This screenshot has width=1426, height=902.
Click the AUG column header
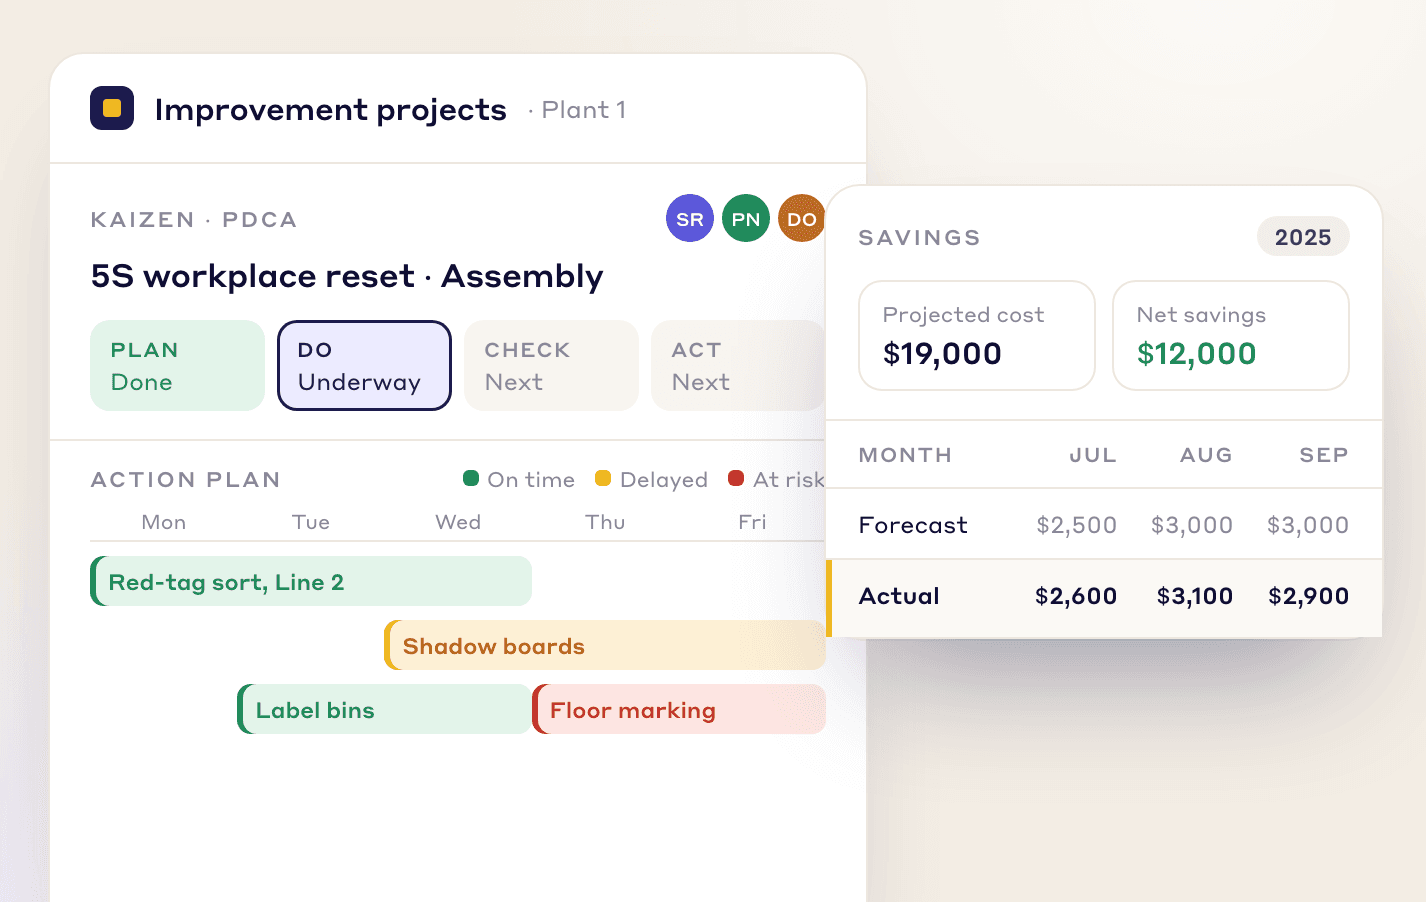[x=1206, y=455]
